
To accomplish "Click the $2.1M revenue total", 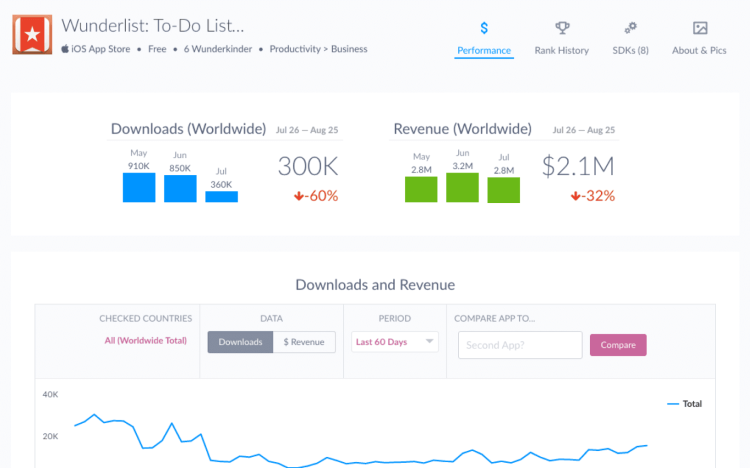I will coord(578,166).
